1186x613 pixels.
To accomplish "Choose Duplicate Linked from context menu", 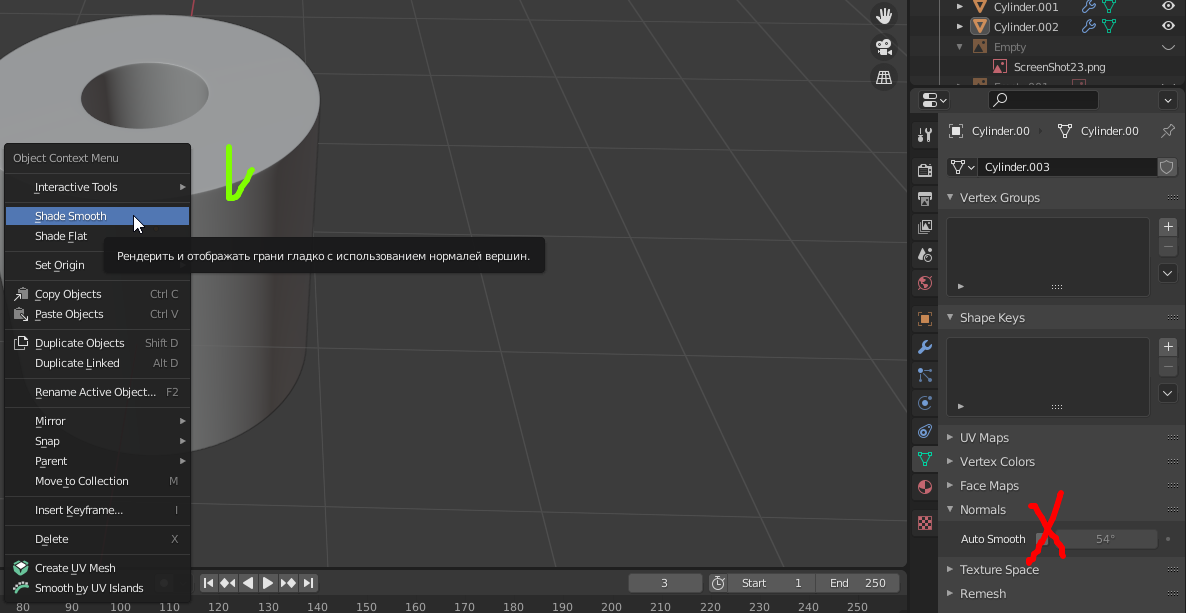I will [x=97, y=363].
